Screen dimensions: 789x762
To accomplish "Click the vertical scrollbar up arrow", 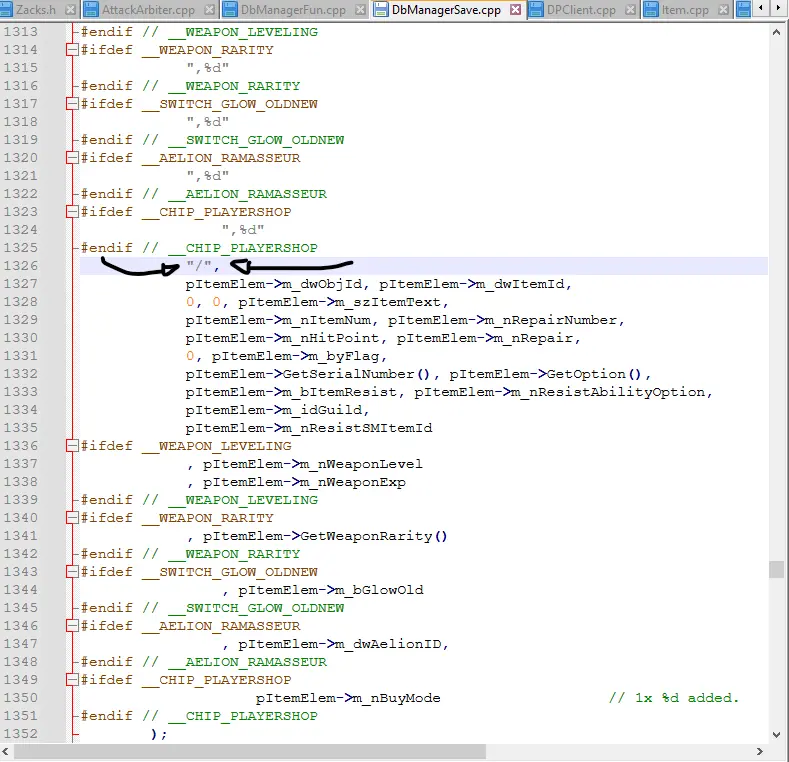I will pyautogui.click(x=776, y=32).
